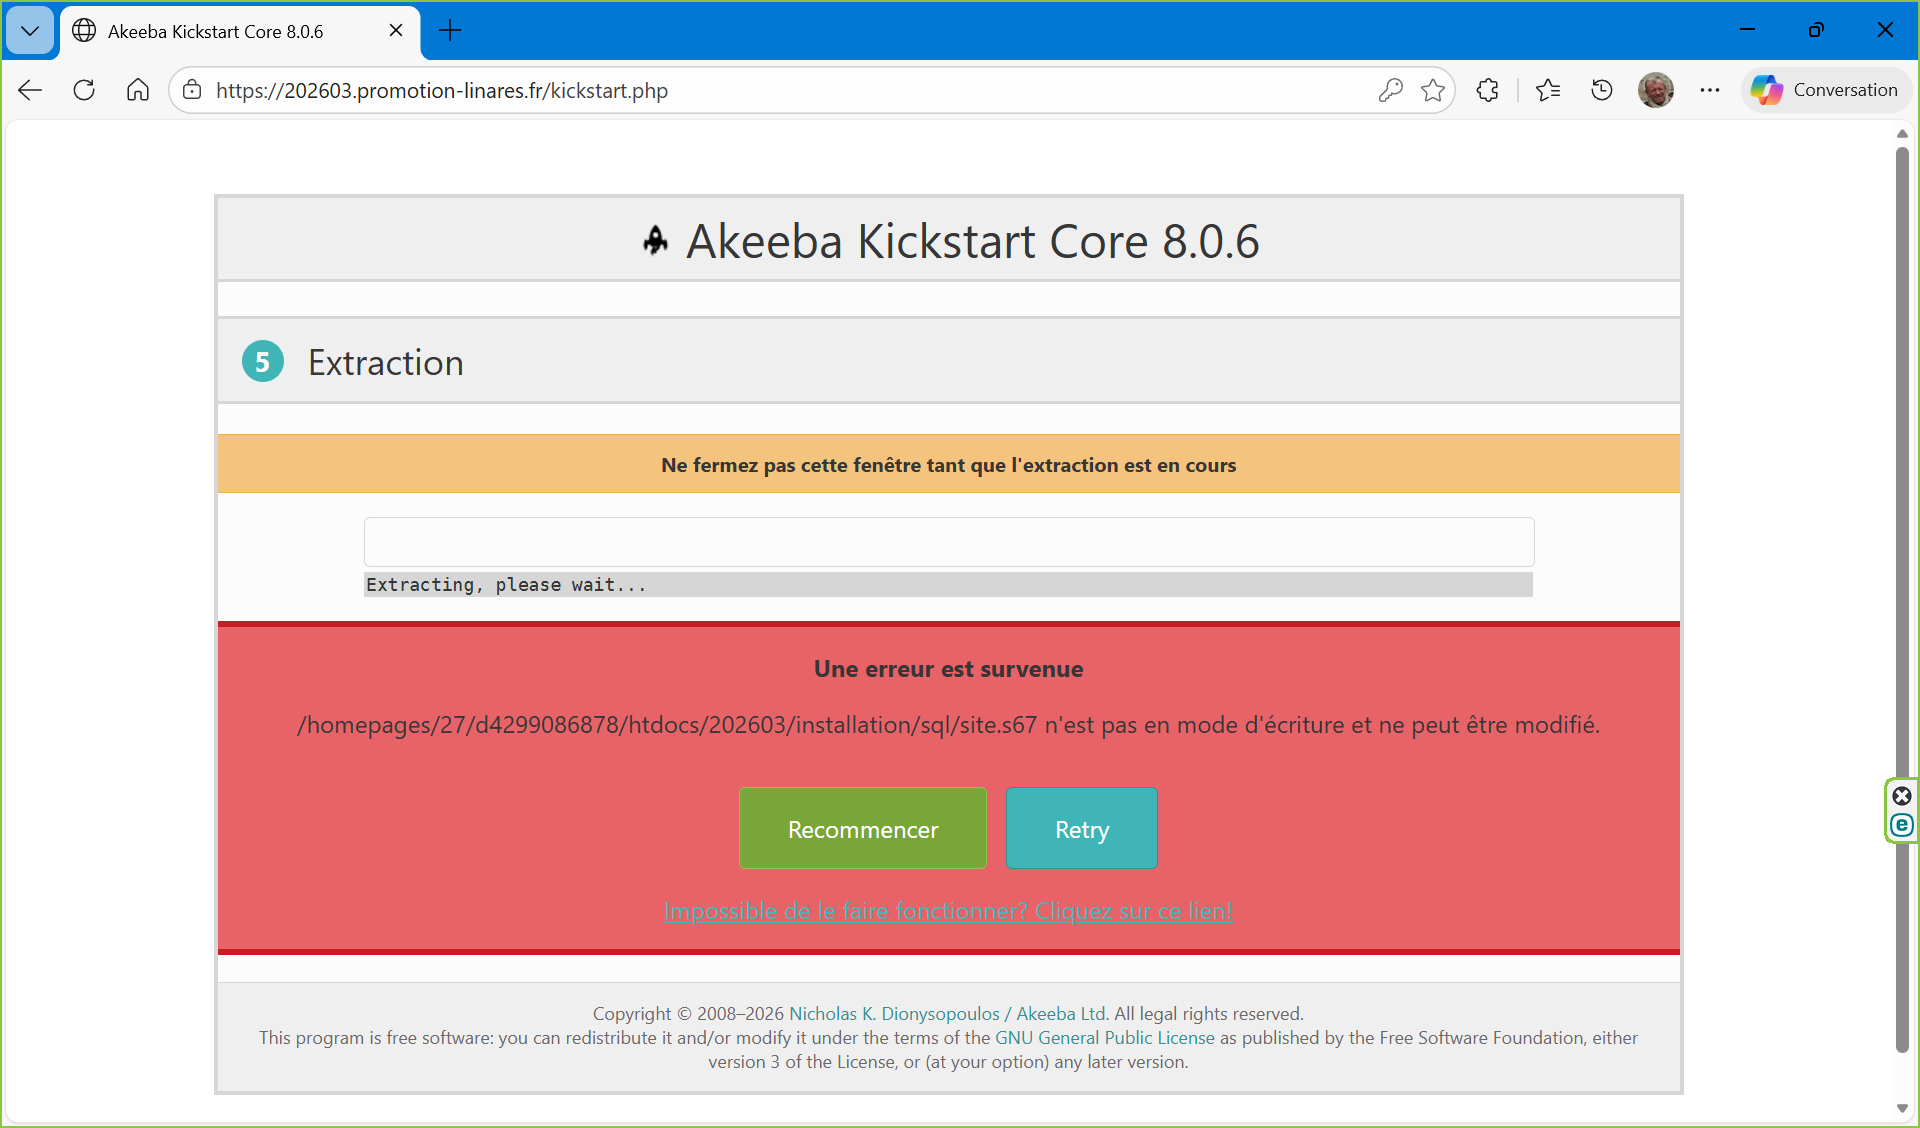Open the Favorites list icon
The image size is (1920, 1128).
tap(1548, 90)
